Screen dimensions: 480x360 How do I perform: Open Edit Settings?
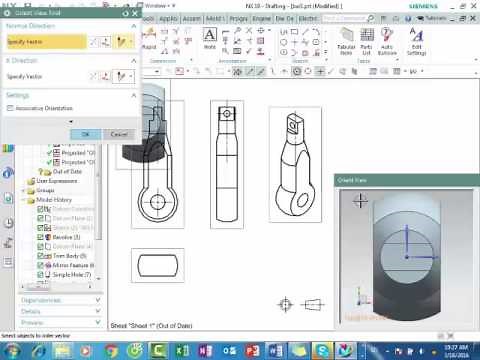click(416, 41)
